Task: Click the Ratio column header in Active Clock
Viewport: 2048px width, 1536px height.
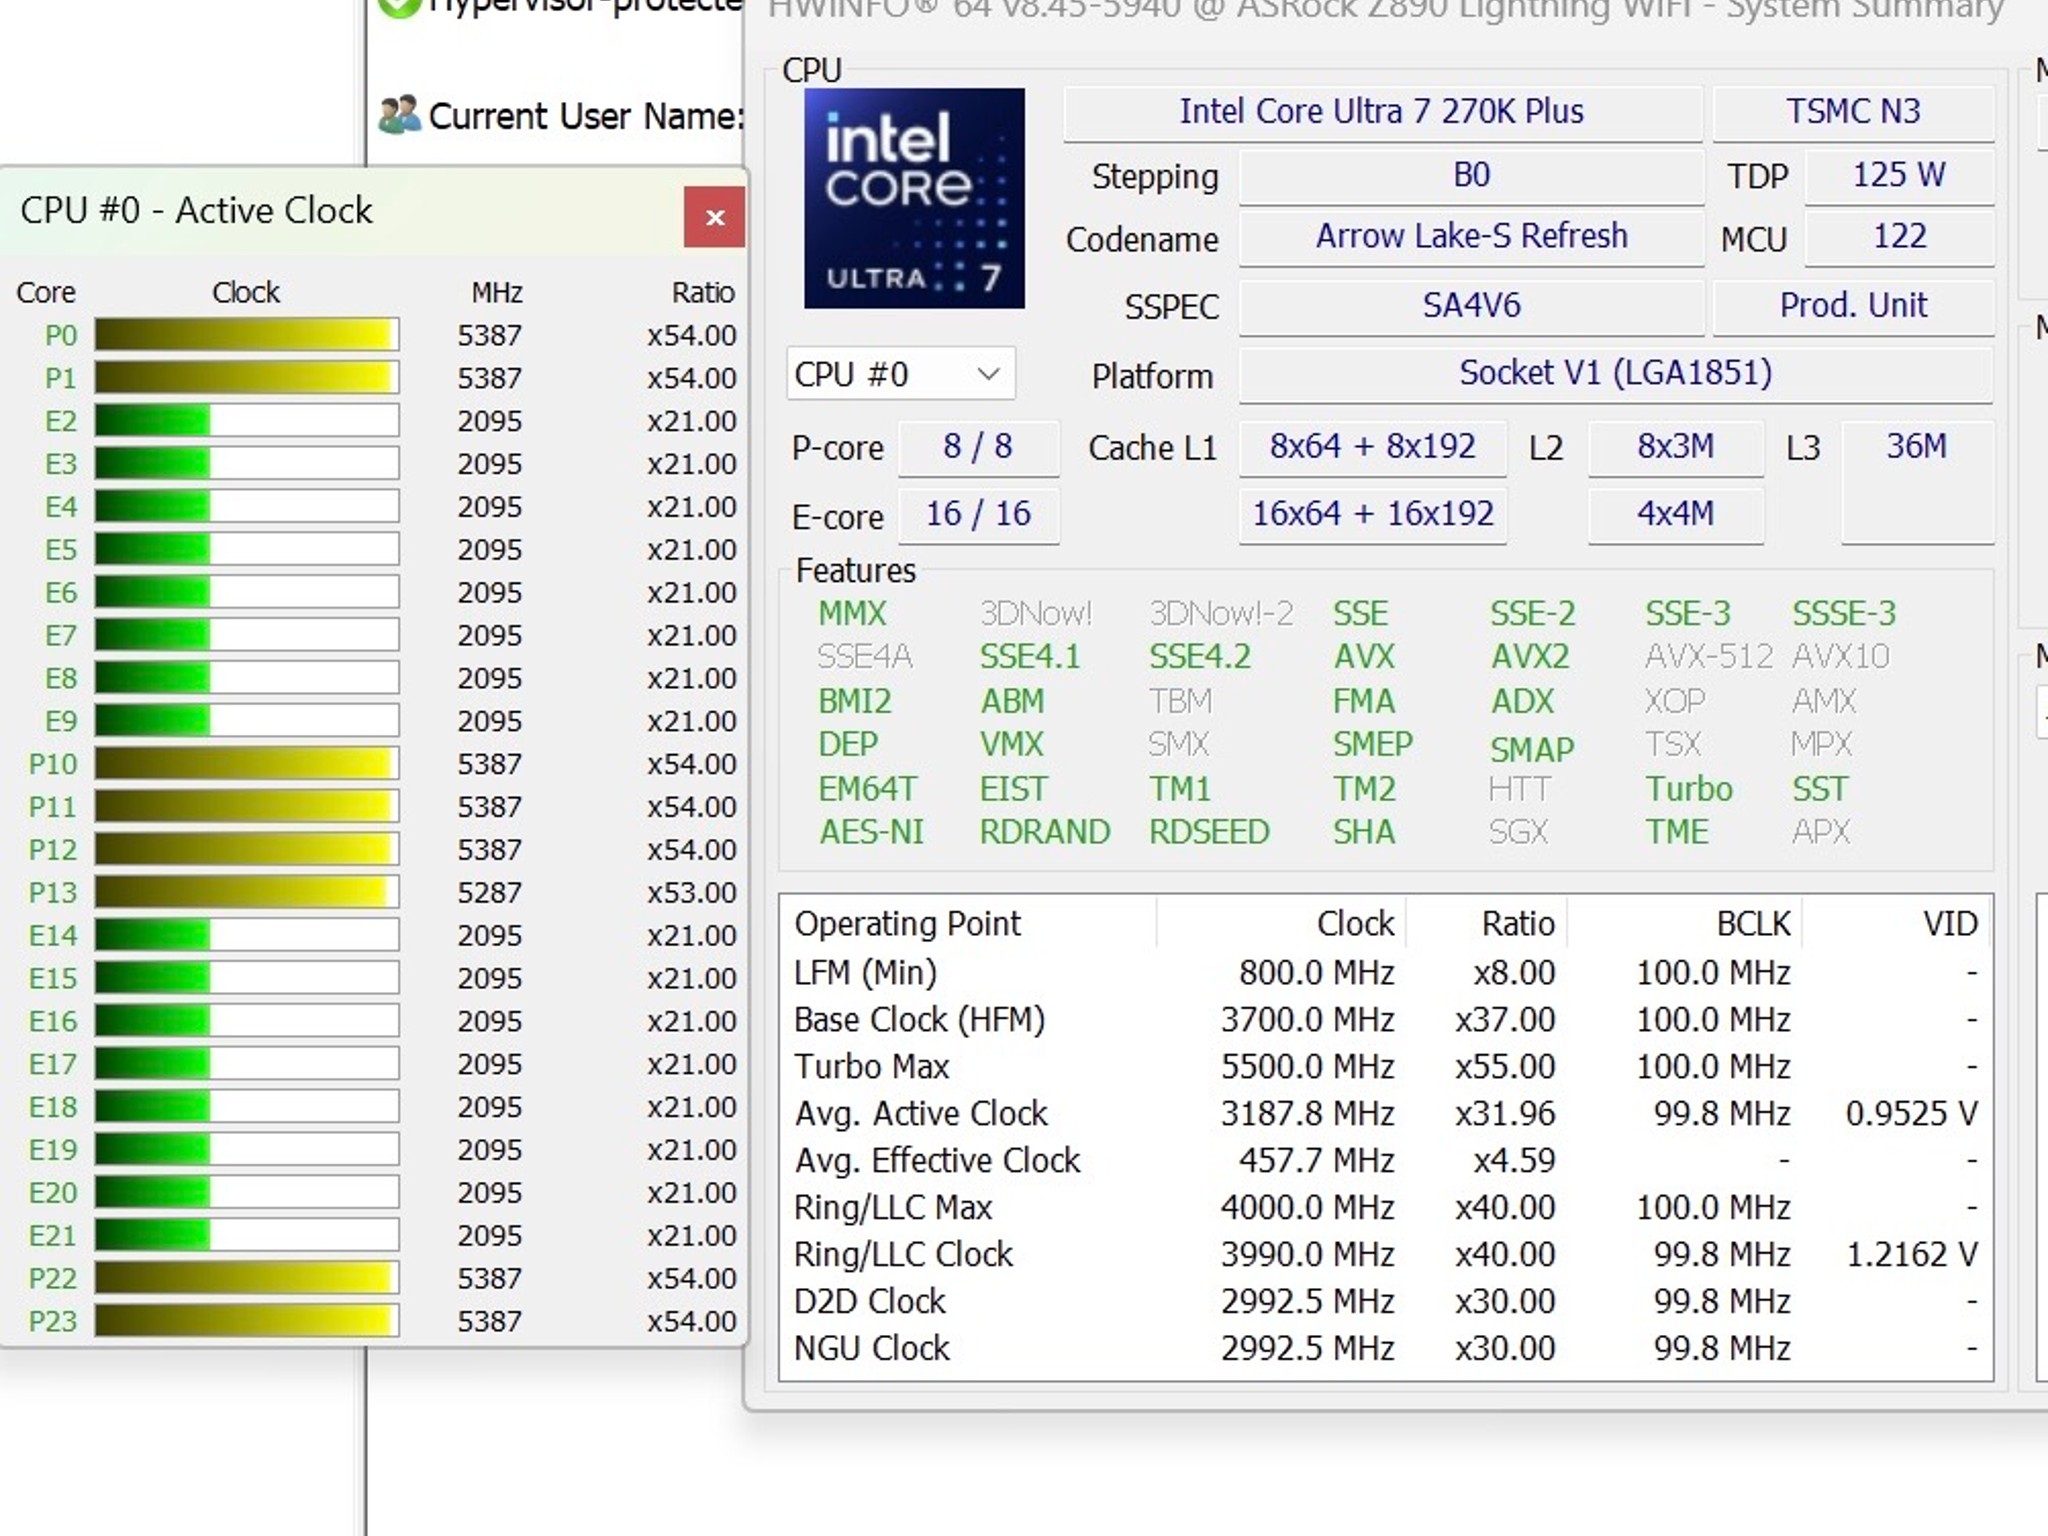Action: pyautogui.click(x=703, y=292)
